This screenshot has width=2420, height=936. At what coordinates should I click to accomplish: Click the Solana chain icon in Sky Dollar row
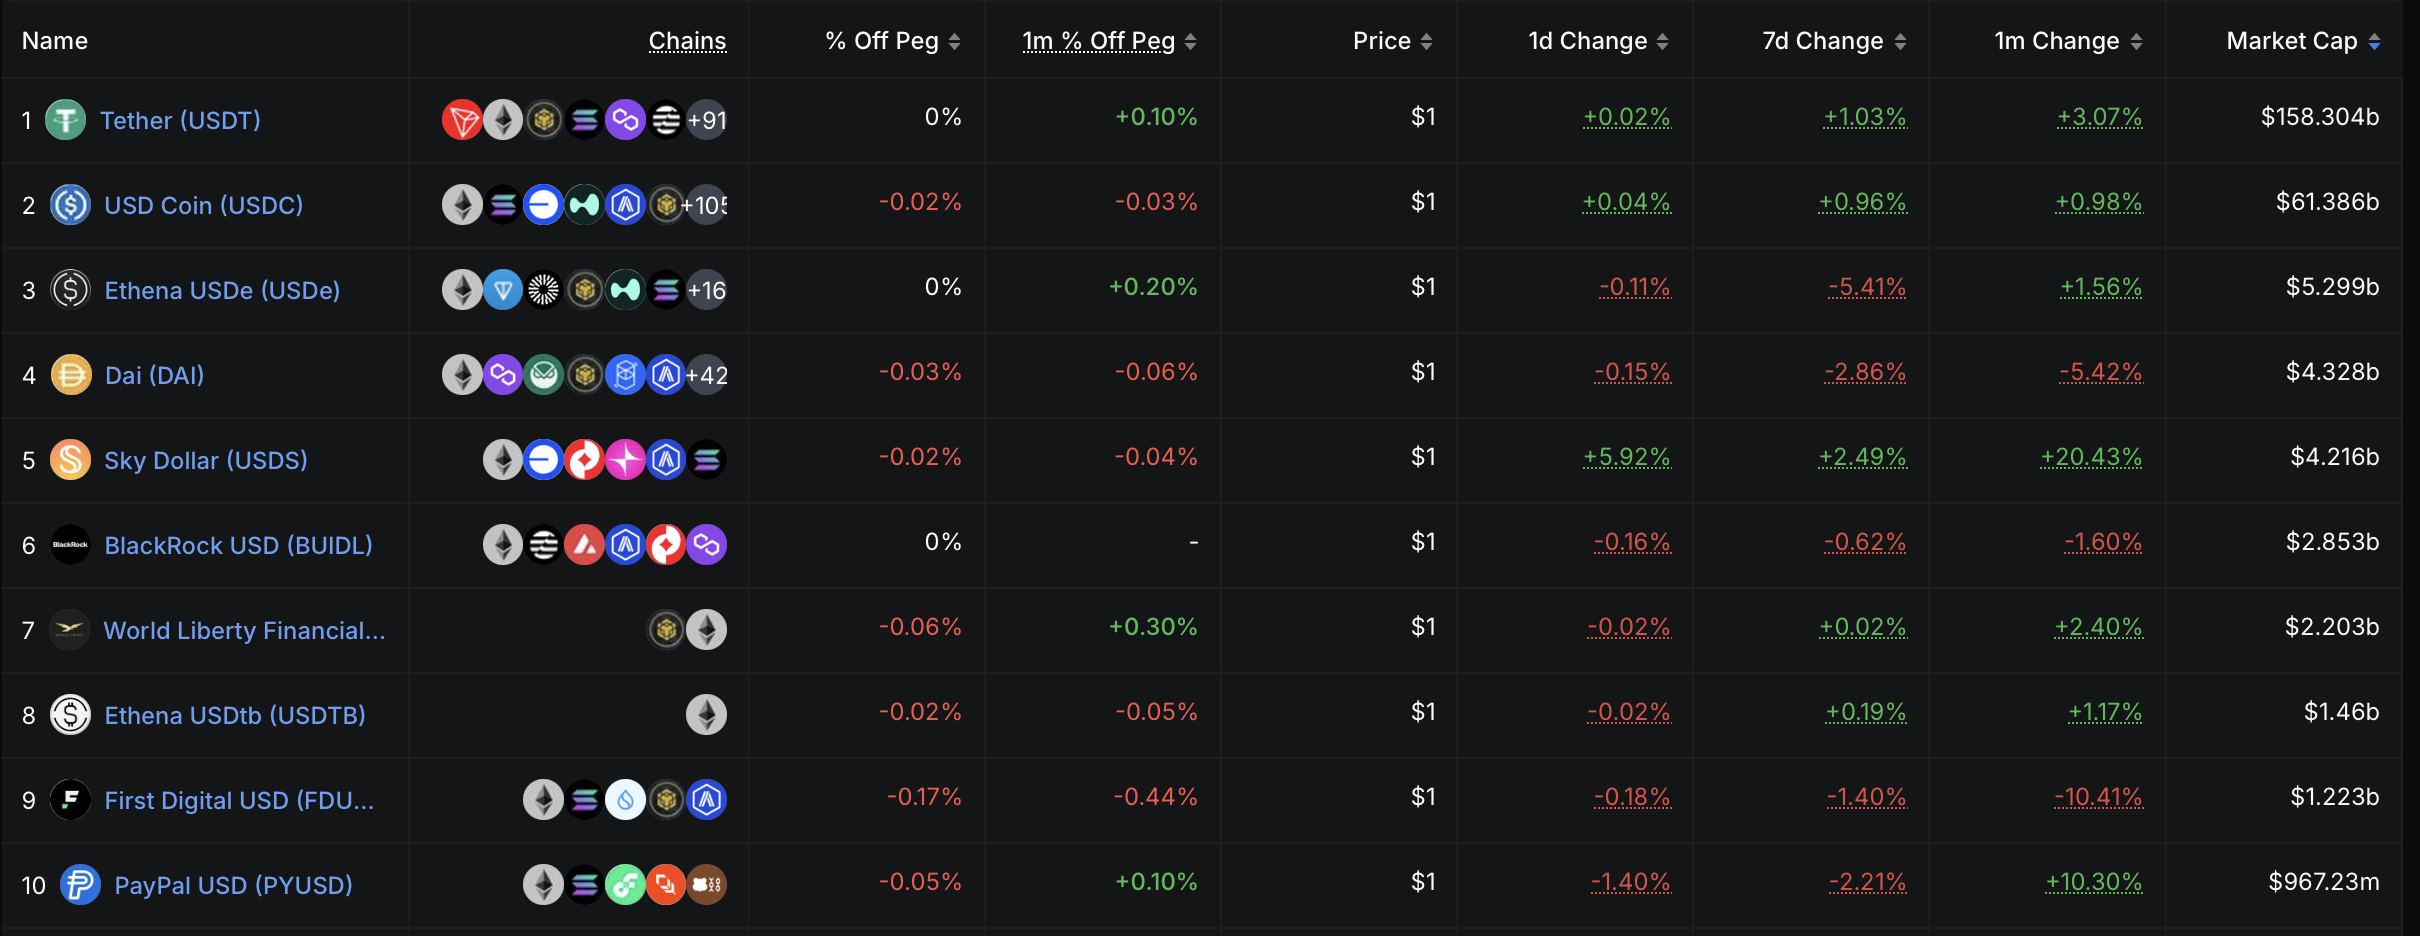click(x=706, y=460)
